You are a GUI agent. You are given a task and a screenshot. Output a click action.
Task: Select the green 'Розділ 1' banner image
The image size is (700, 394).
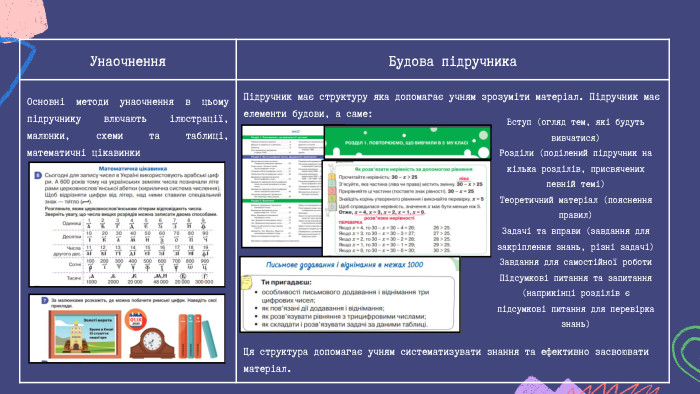407,142
